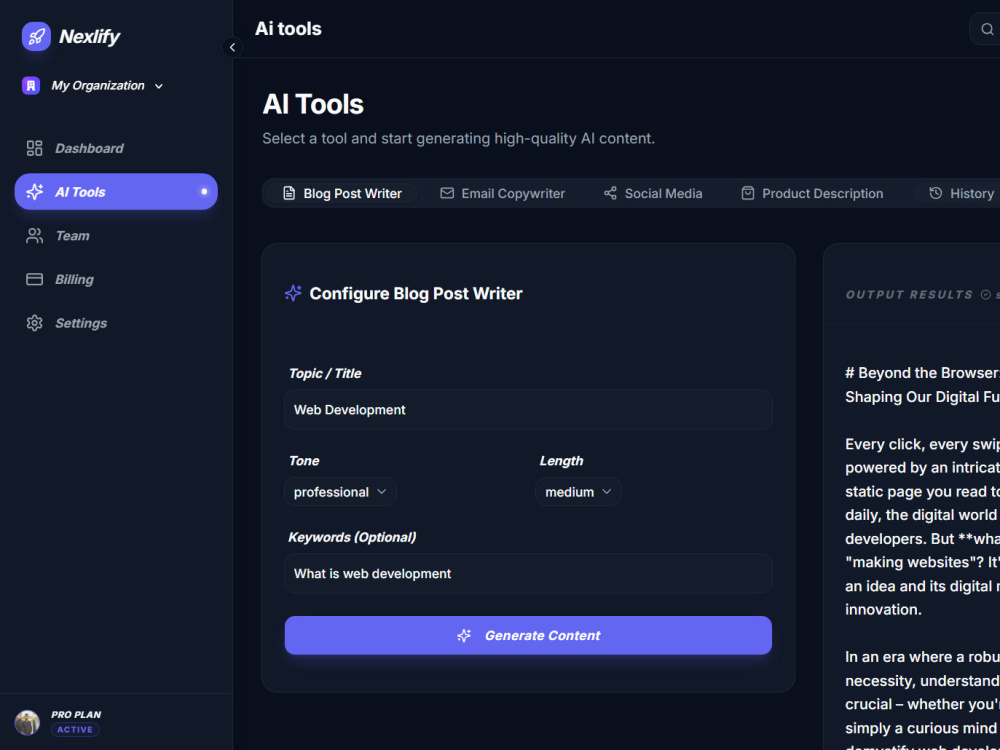Click the Topic / Title input field

coord(529,409)
